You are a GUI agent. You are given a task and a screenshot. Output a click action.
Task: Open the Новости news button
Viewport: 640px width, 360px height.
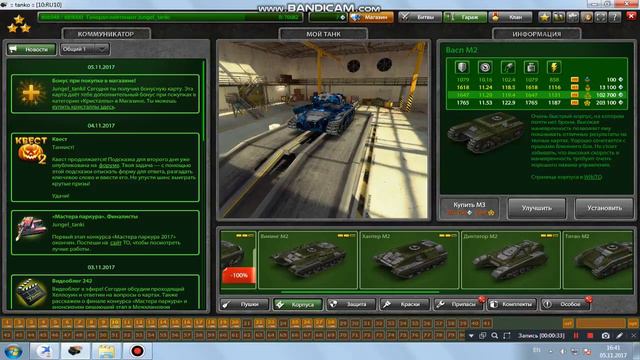(31, 49)
